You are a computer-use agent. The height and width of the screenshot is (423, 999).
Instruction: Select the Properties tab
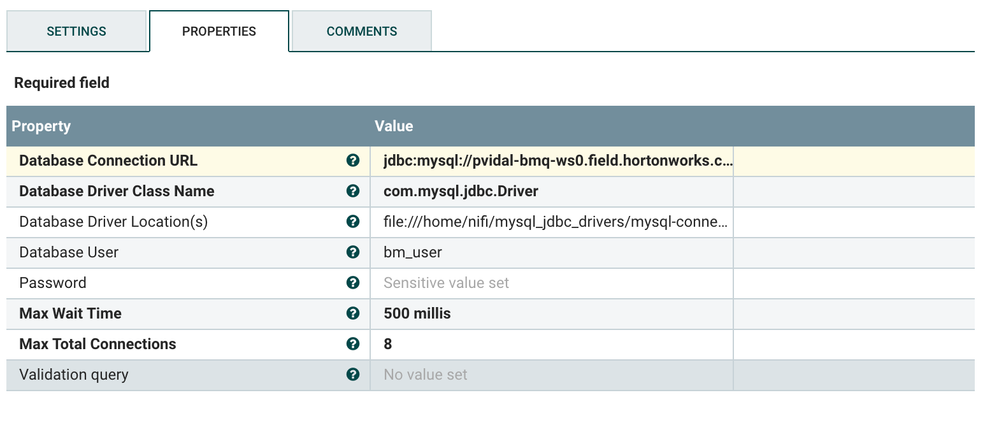click(219, 31)
